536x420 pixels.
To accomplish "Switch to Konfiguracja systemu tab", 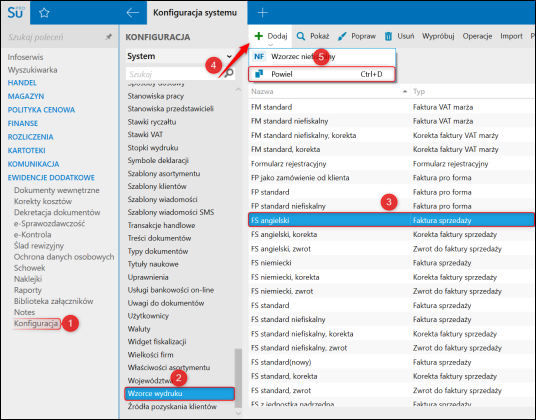I will point(195,13).
